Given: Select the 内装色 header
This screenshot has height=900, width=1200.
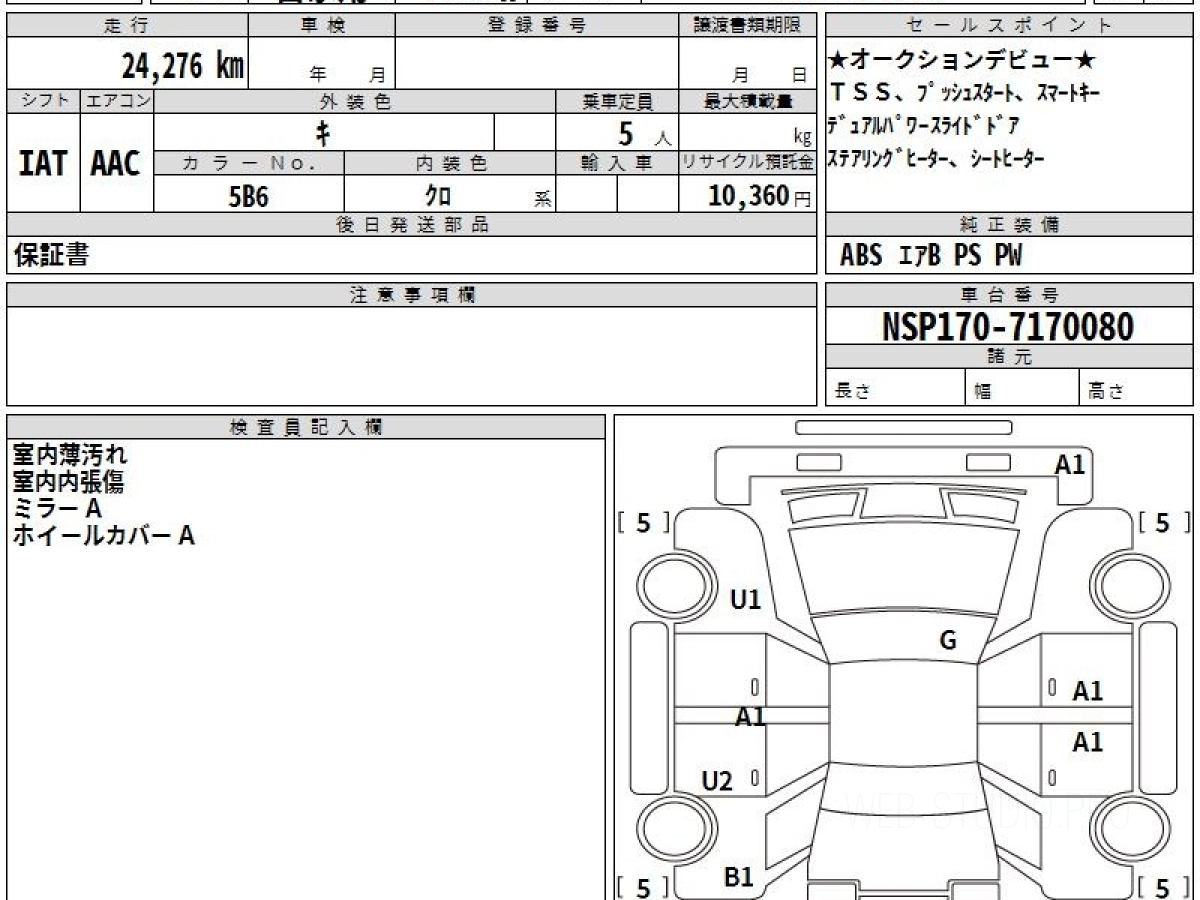Looking at the screenshot, I should click(x=450, y=163).
